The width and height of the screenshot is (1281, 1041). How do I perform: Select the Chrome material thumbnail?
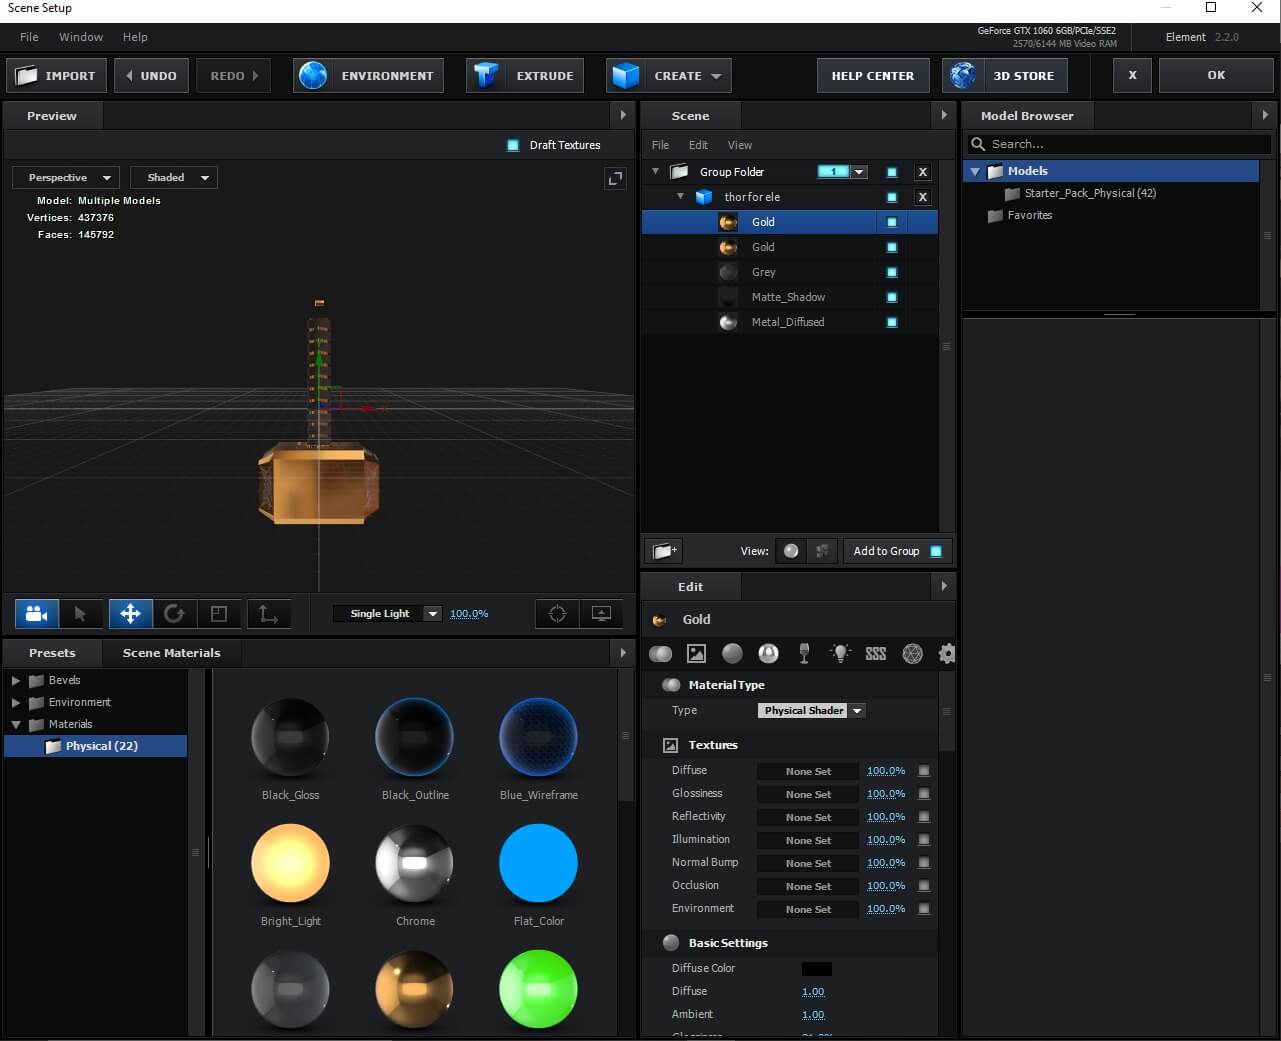(414, 863)
